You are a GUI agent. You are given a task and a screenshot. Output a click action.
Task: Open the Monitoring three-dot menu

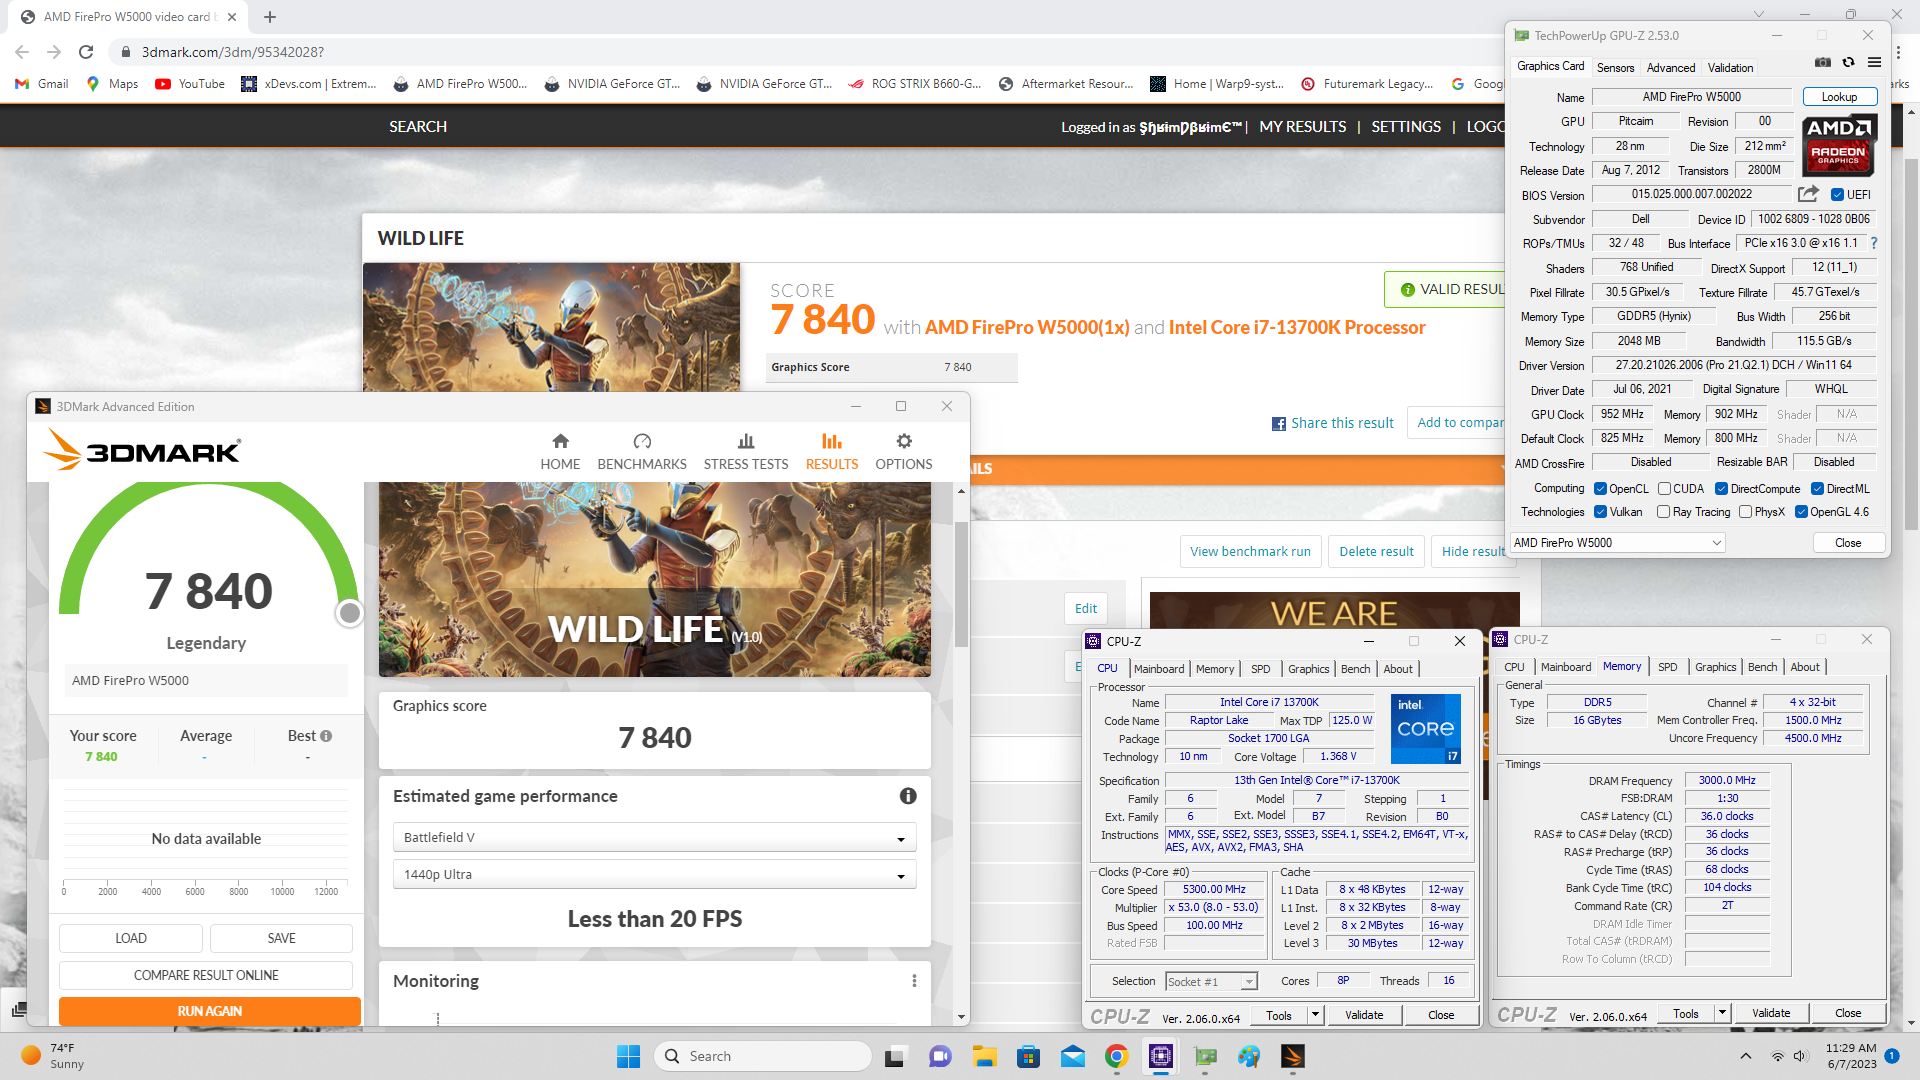pos(914,981)
